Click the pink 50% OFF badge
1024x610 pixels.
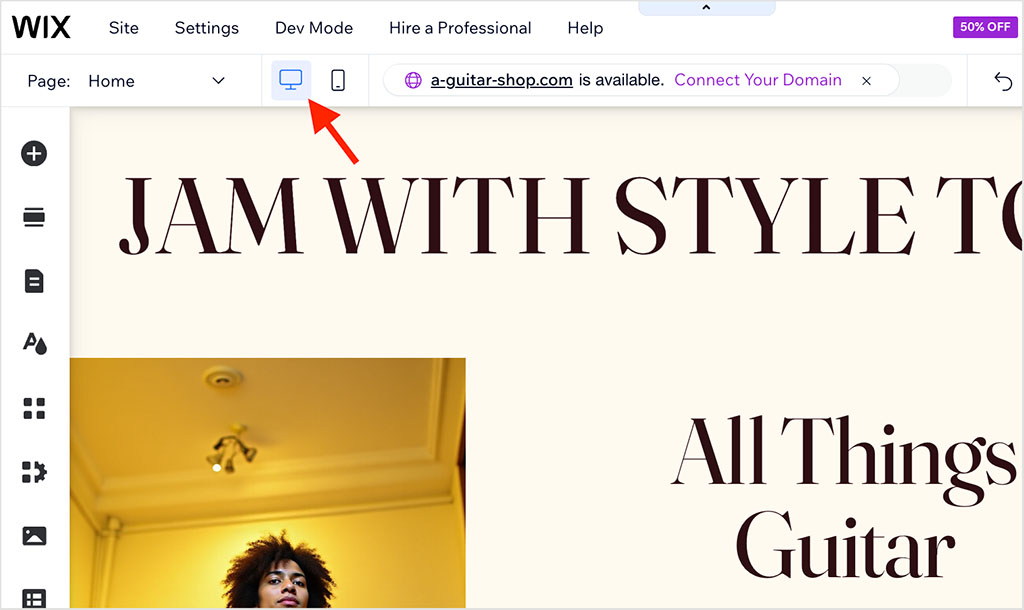(984, 27)
